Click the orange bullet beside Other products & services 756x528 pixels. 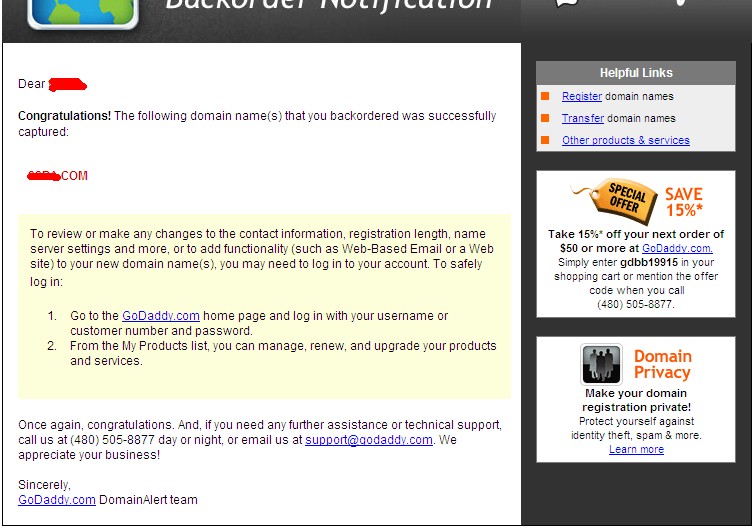coord(545,140)
